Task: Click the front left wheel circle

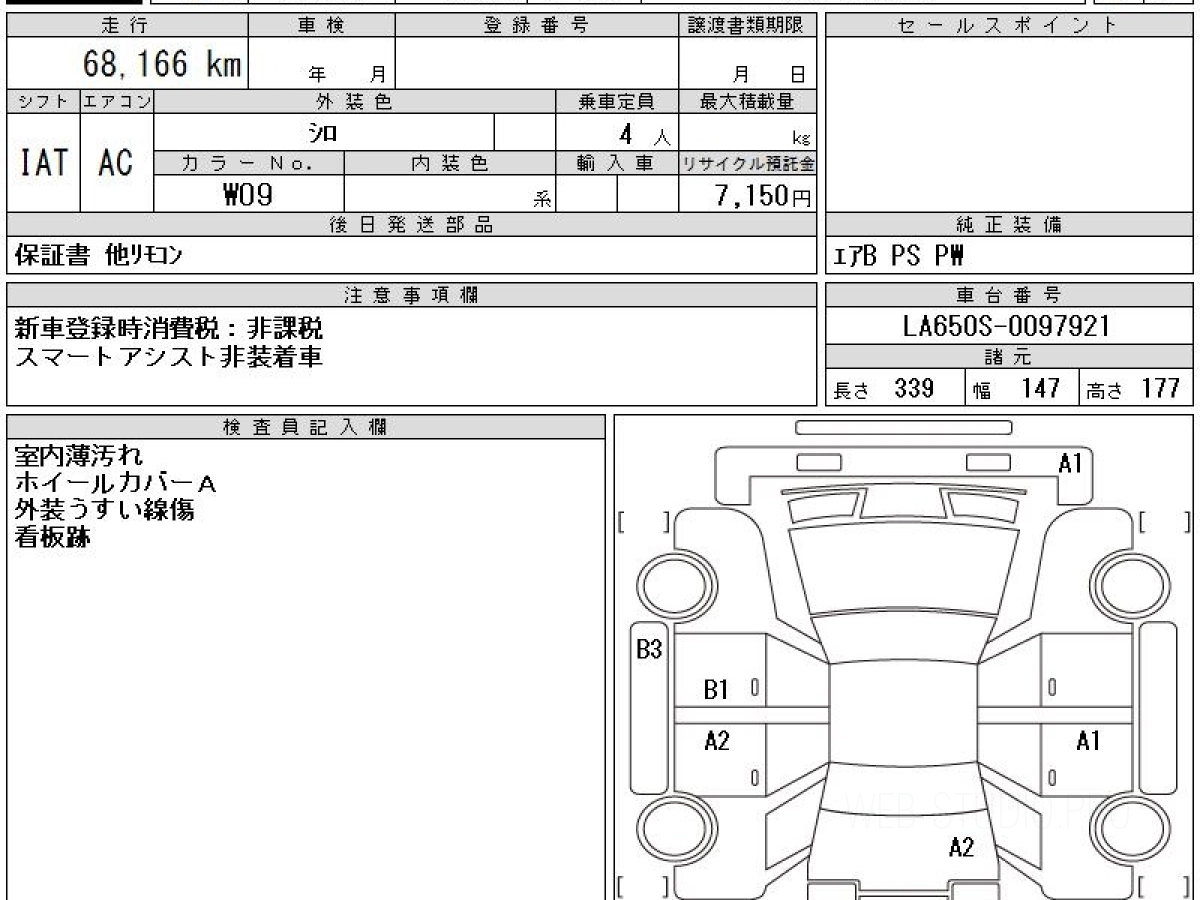Action: [x=678, y=586]
